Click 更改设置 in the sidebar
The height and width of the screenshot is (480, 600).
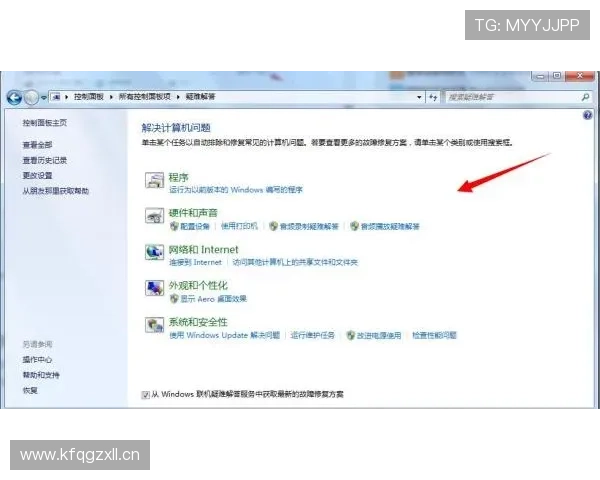(x=38, y=175)
